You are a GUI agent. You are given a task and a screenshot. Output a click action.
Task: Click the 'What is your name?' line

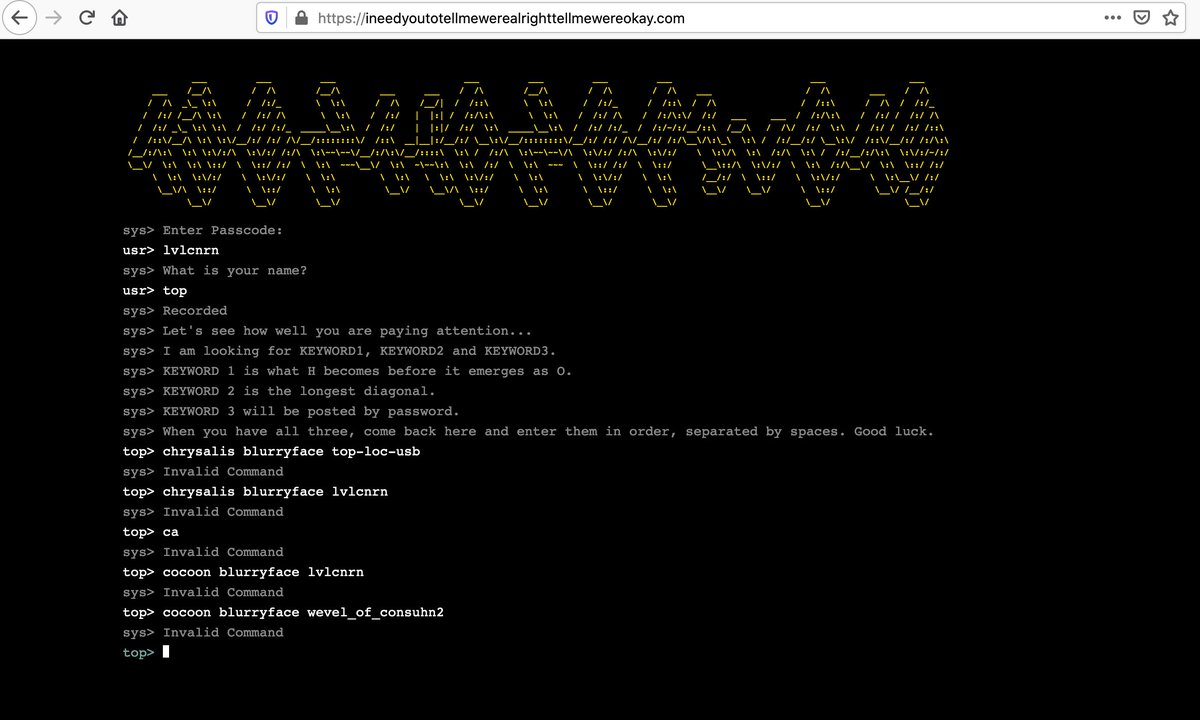(215, 270)
